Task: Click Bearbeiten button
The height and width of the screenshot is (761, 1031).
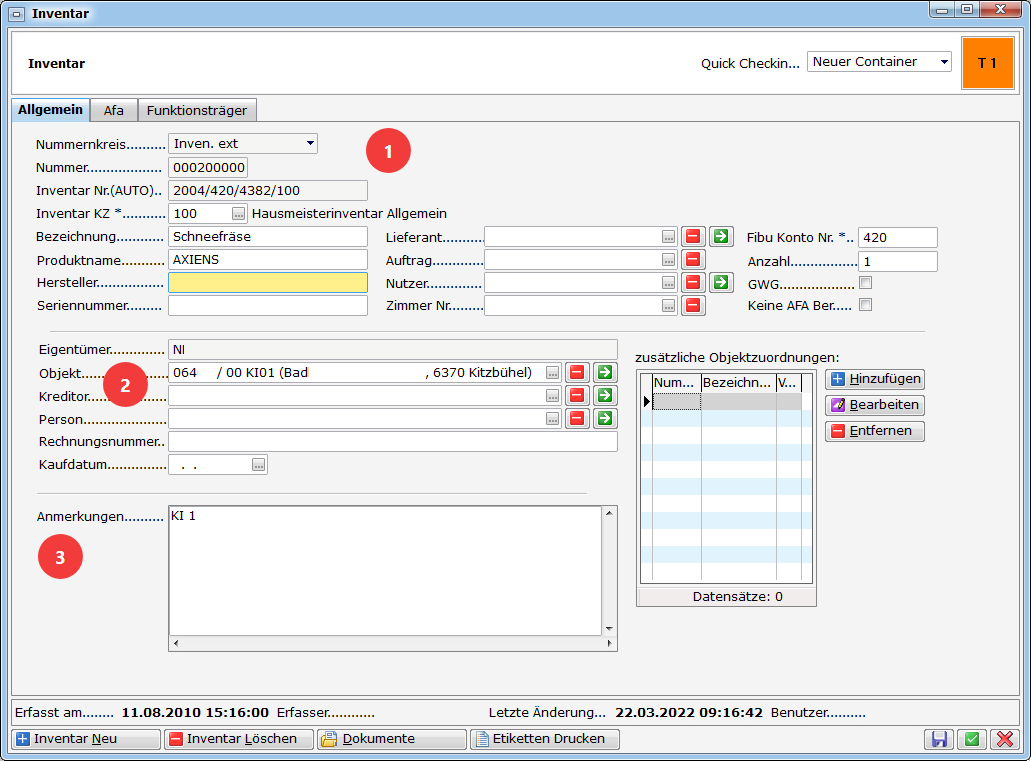Action: click(x=875, y=405)
